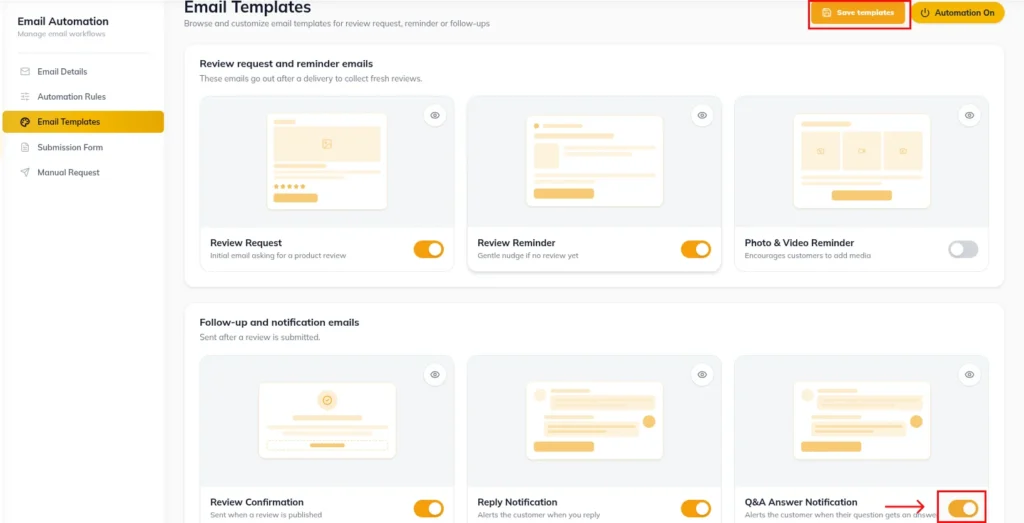Viewport: 1024px width, 523px height.
Task: Click 'Alerts the customer when you reply' text
Action: pos(537,515)
